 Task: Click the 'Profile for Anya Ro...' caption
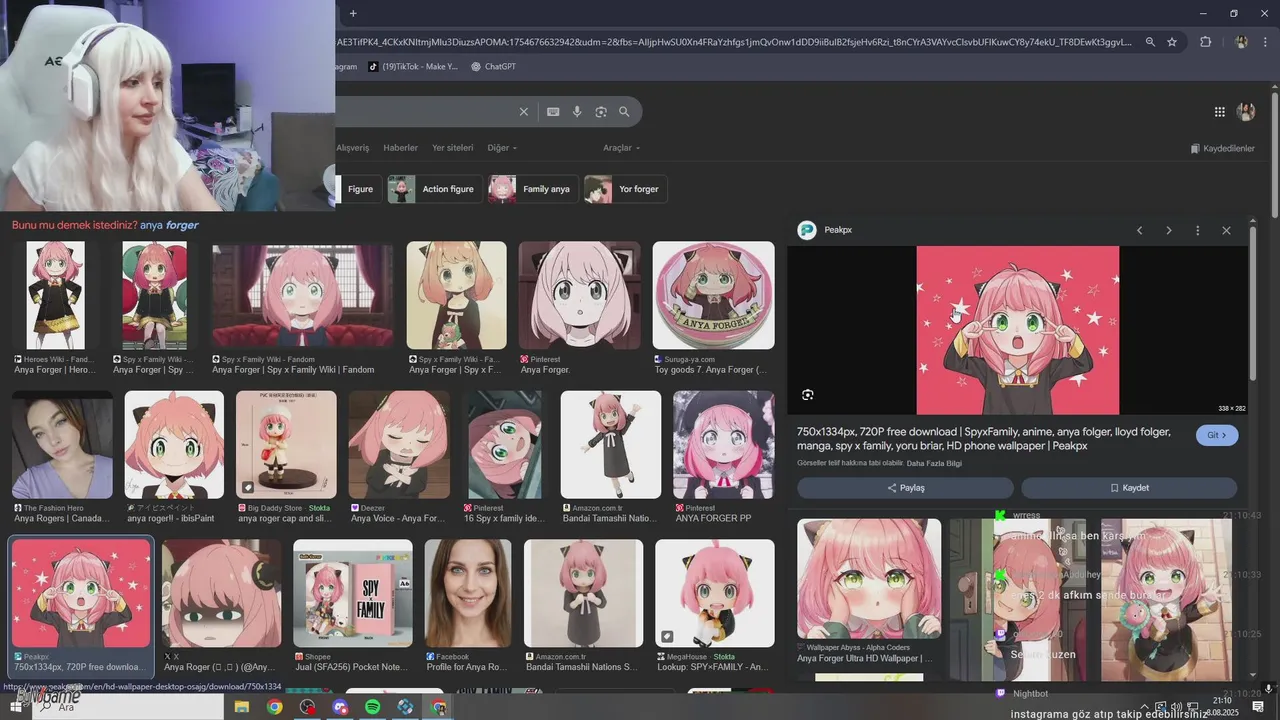tap(467, 667)
